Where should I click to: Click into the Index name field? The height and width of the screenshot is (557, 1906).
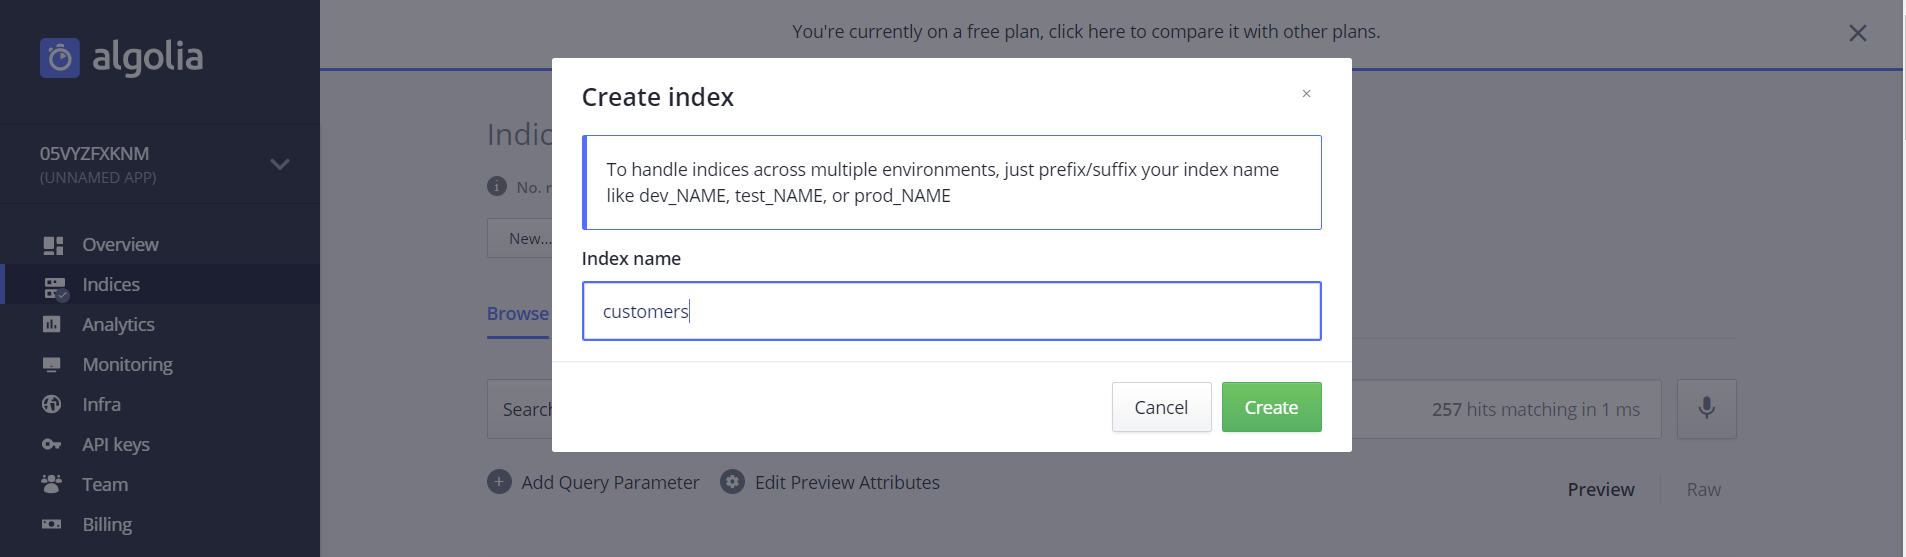point(951,311)
